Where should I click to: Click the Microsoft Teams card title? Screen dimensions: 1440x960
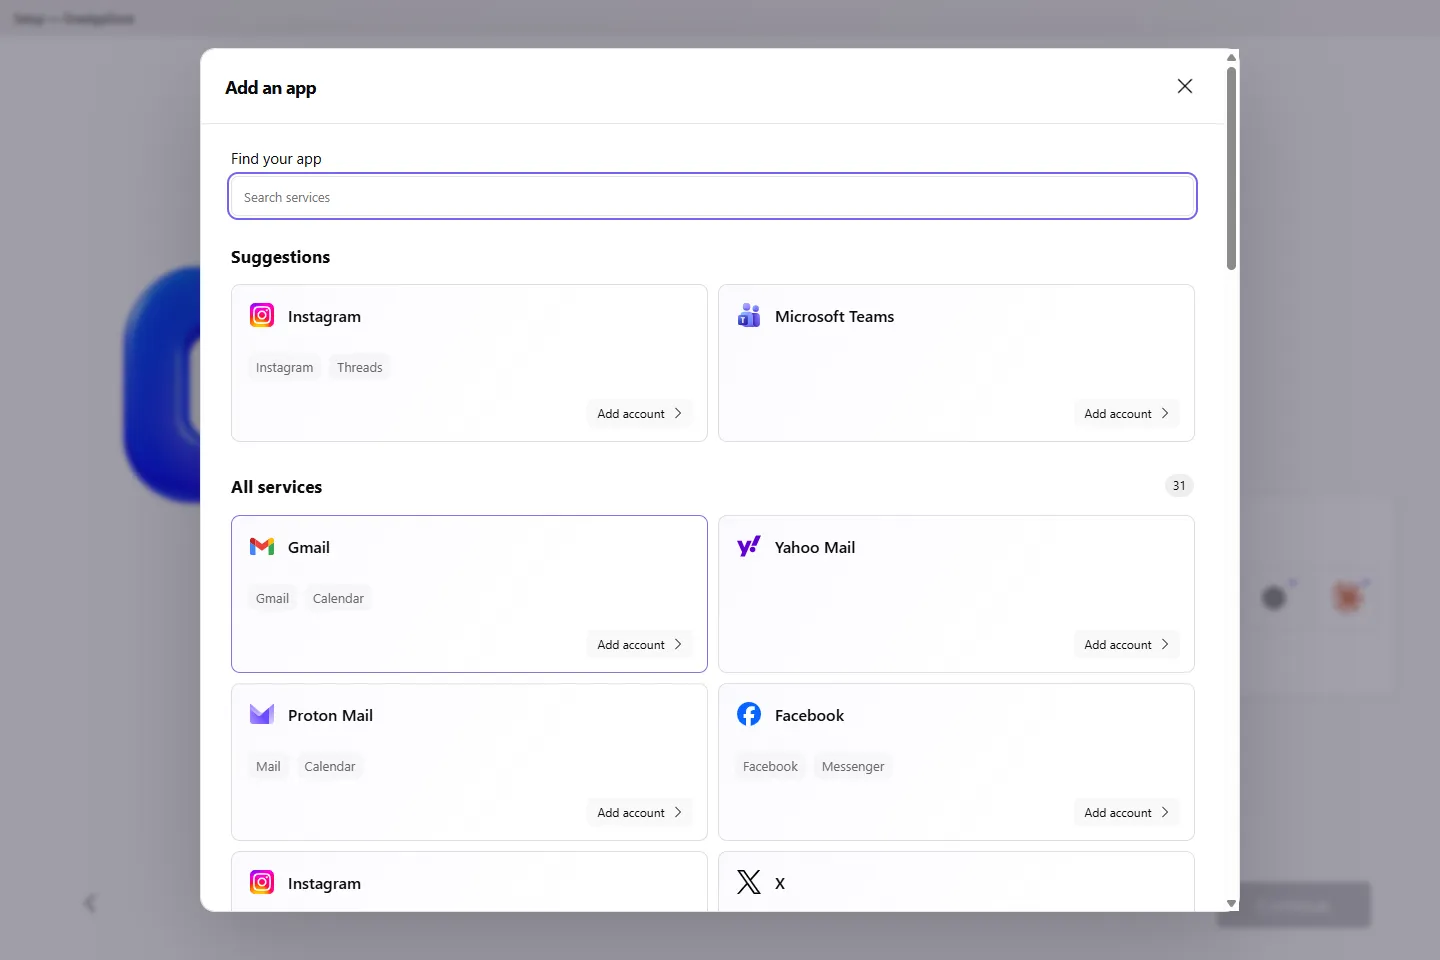[x=834, y=316]
